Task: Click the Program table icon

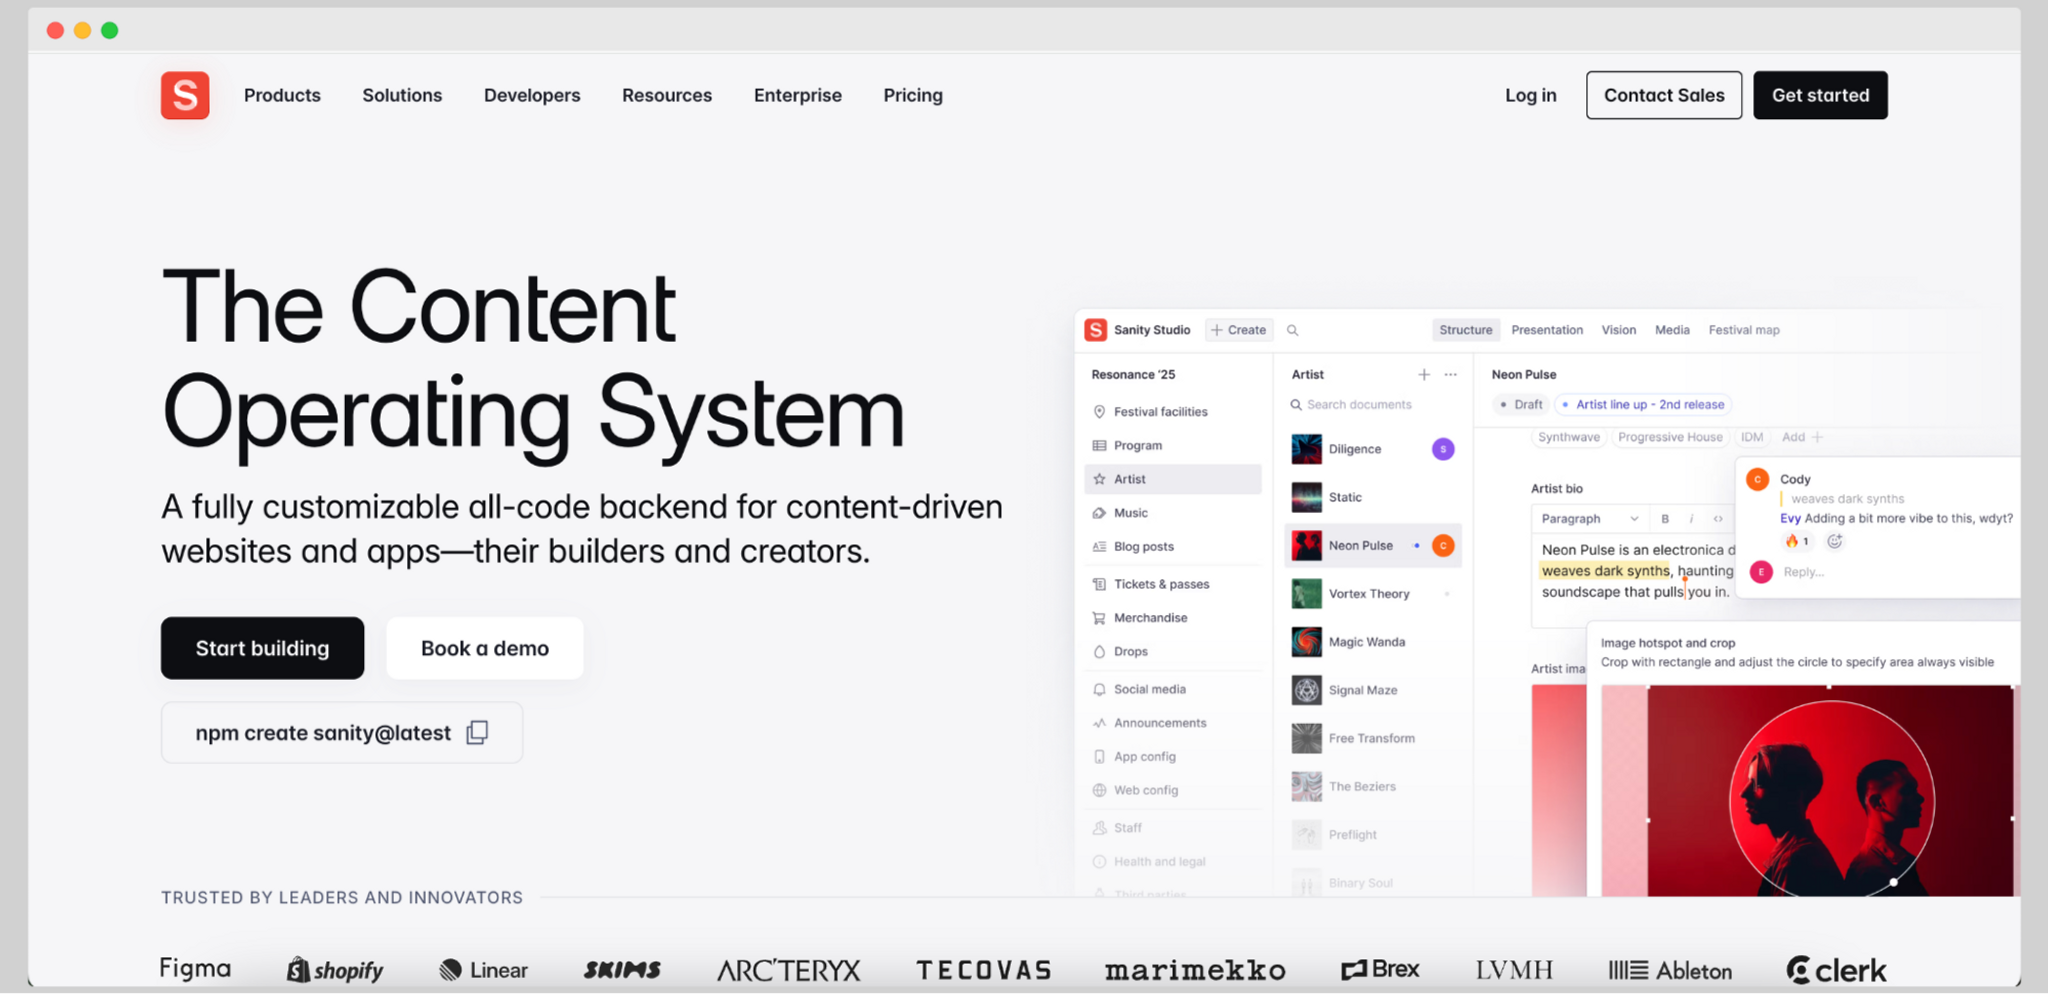Action: 1099,446
